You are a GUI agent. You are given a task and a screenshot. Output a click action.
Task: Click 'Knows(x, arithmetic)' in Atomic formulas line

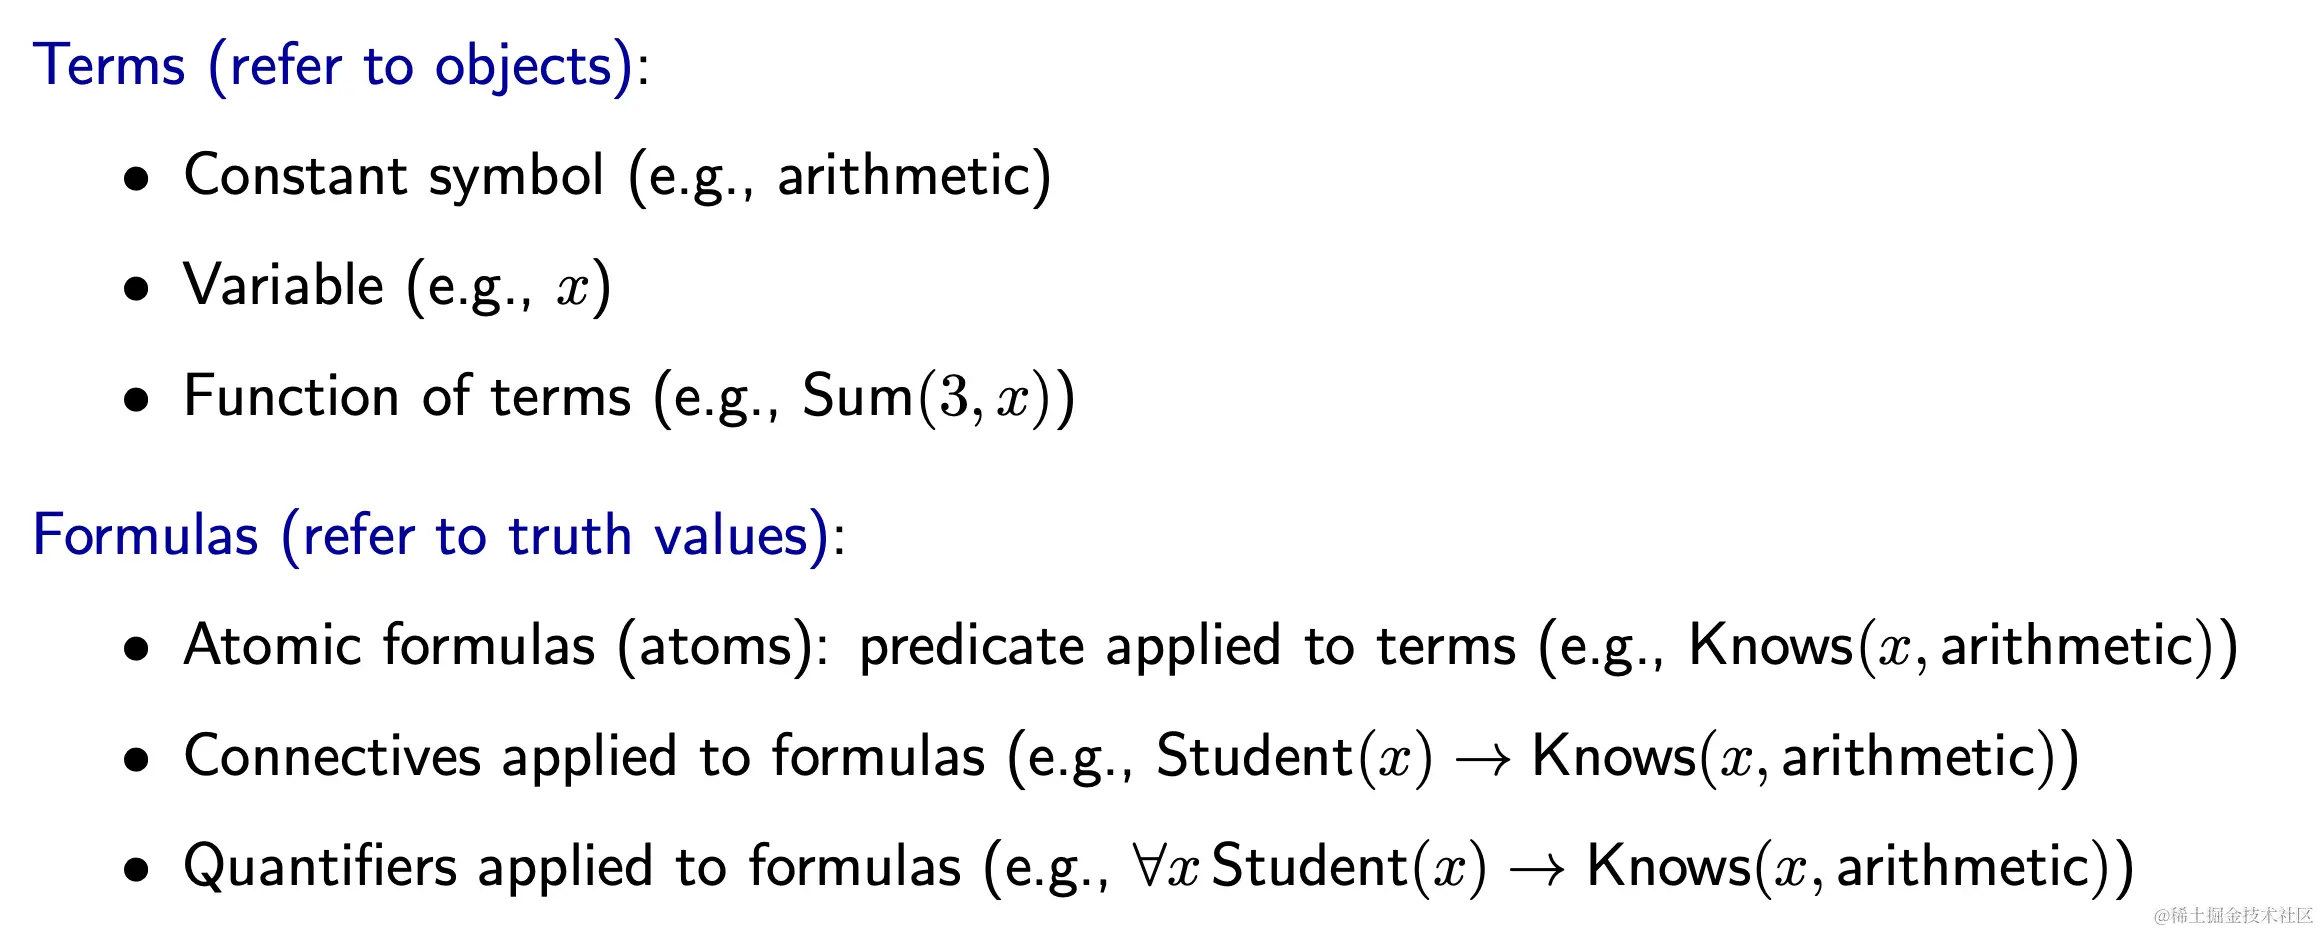1951,646
